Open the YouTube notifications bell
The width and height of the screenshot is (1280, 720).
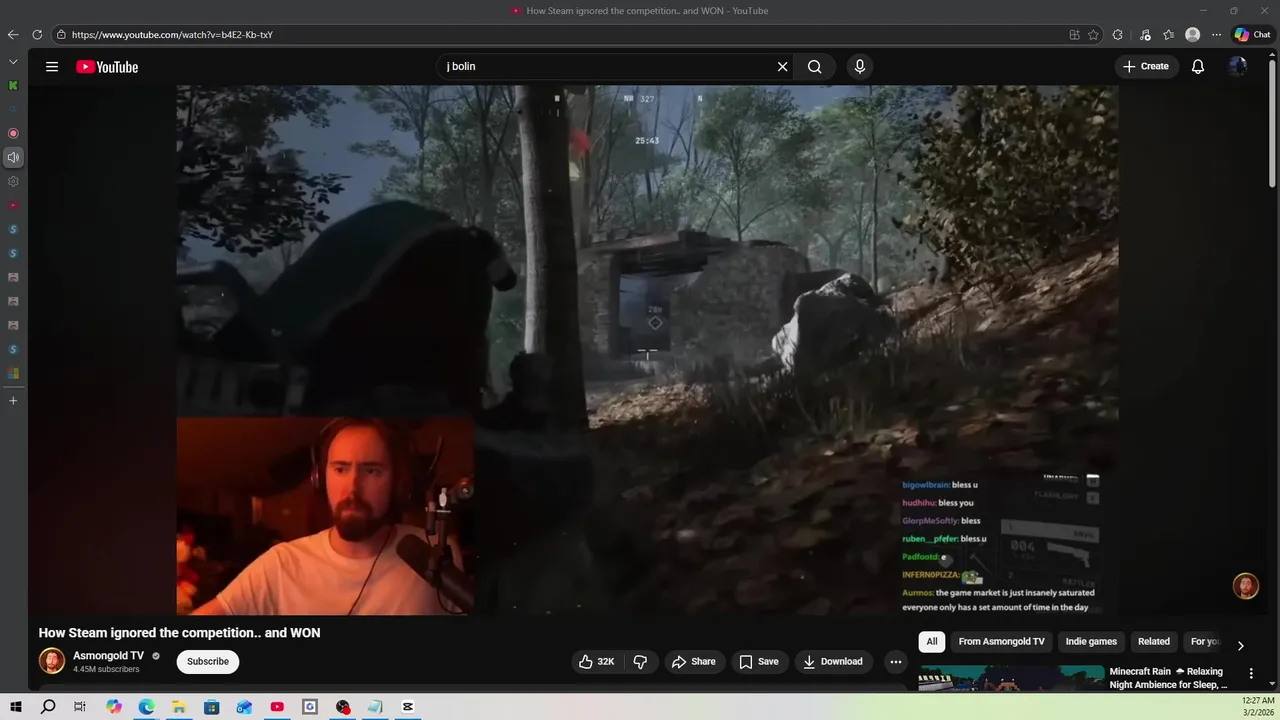1198,67
